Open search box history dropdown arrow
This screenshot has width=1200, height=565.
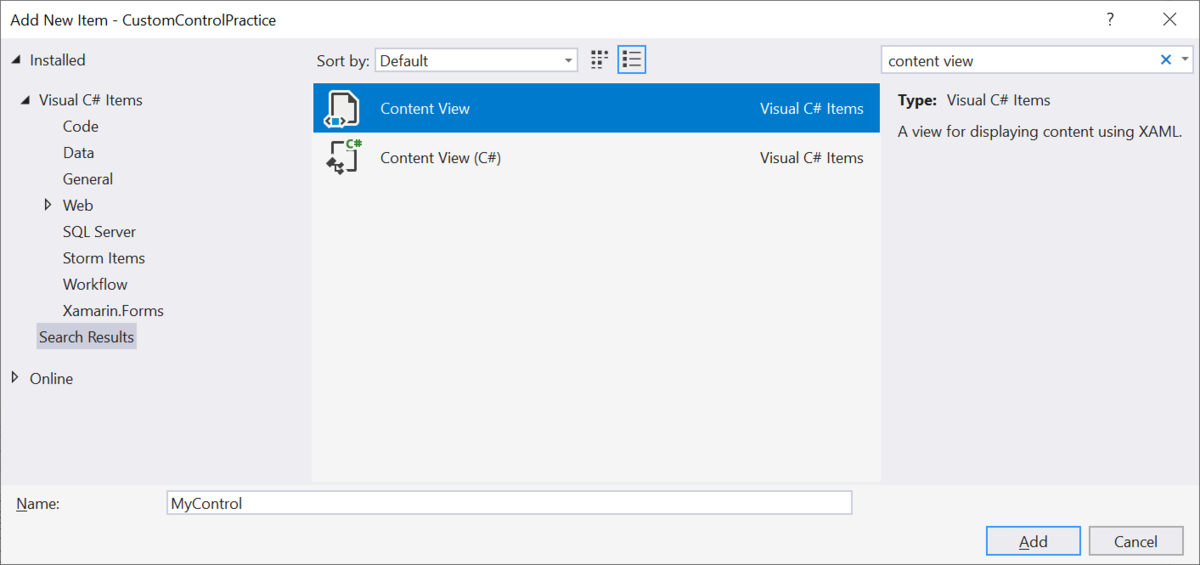[x=1186, y=60]
